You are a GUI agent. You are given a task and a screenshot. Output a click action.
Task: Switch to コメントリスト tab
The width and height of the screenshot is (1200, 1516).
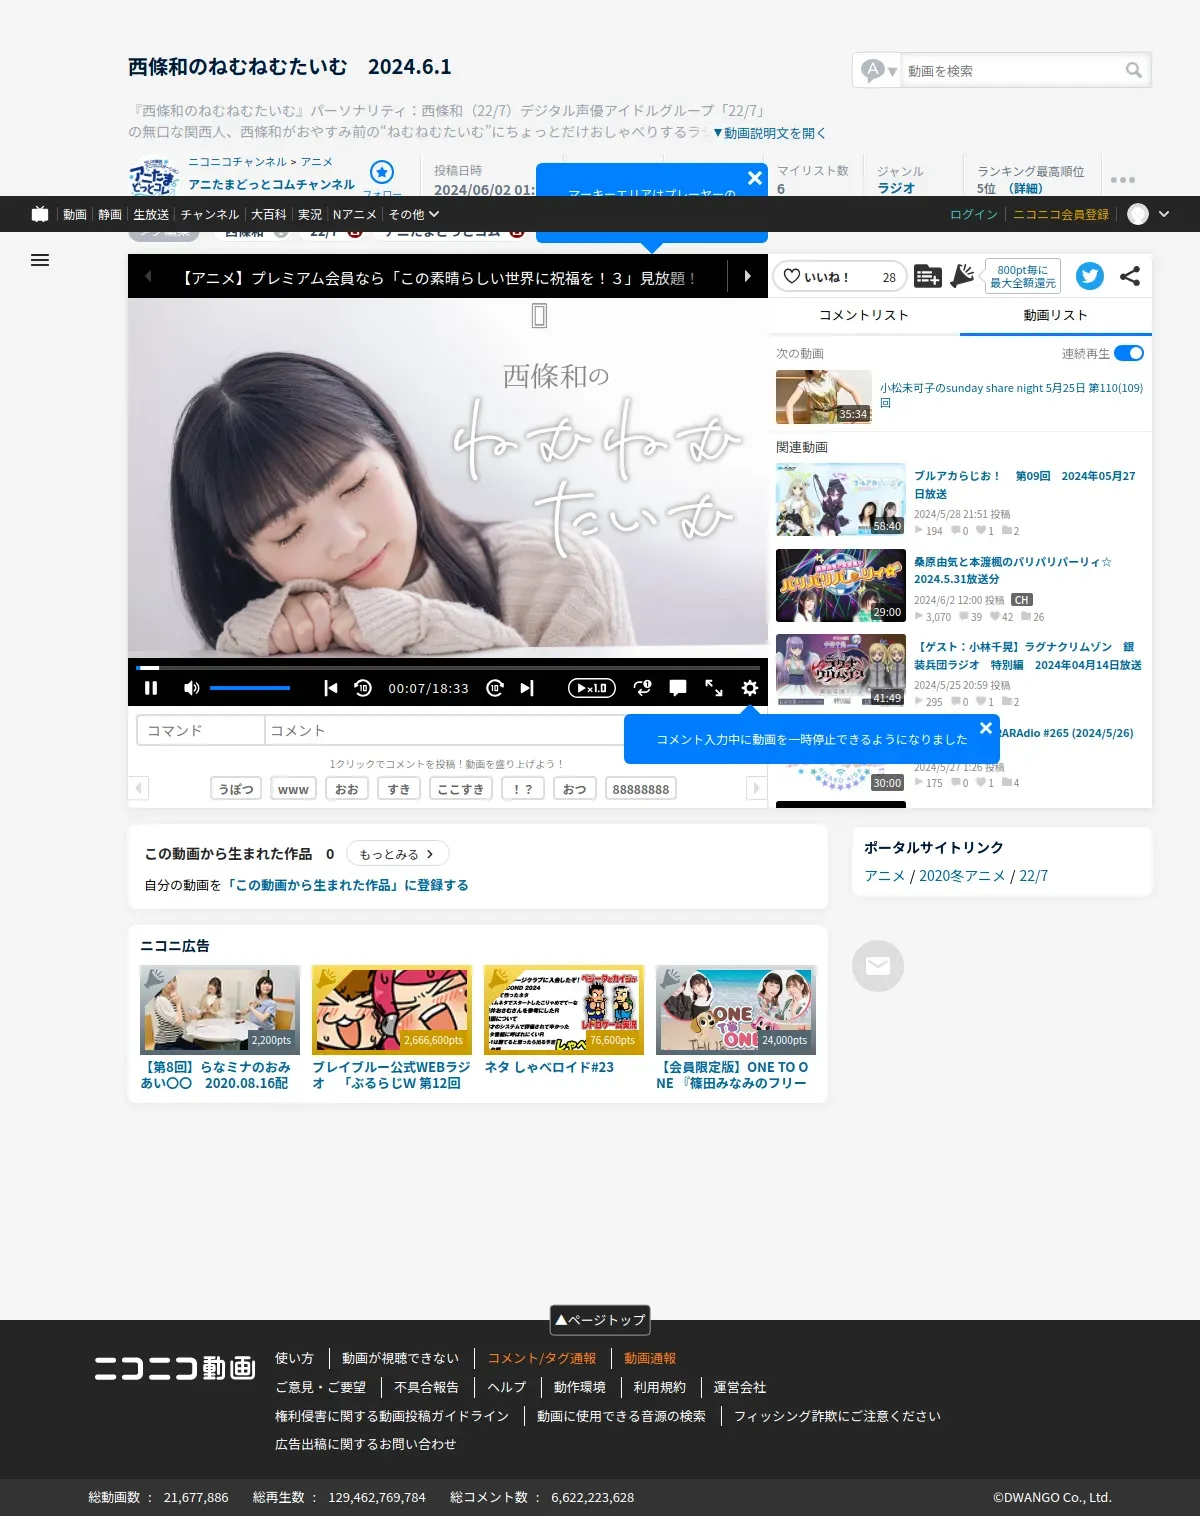[864, 315]
